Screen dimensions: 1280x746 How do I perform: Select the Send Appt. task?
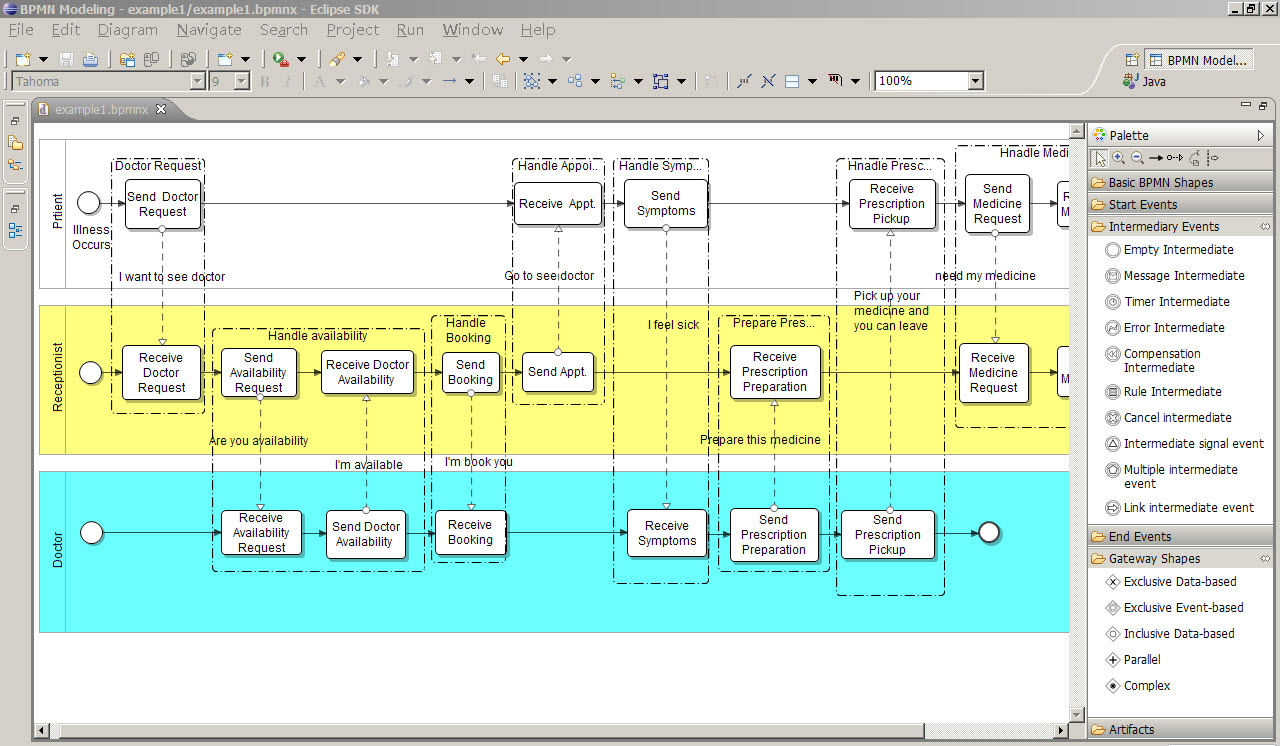pos(557,372)
